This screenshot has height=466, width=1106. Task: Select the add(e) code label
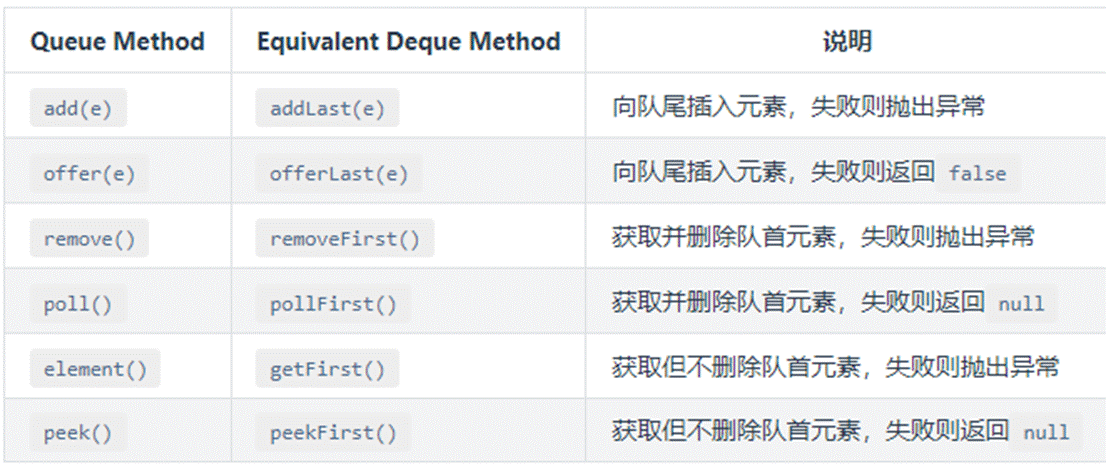click(x=78, y=108)
